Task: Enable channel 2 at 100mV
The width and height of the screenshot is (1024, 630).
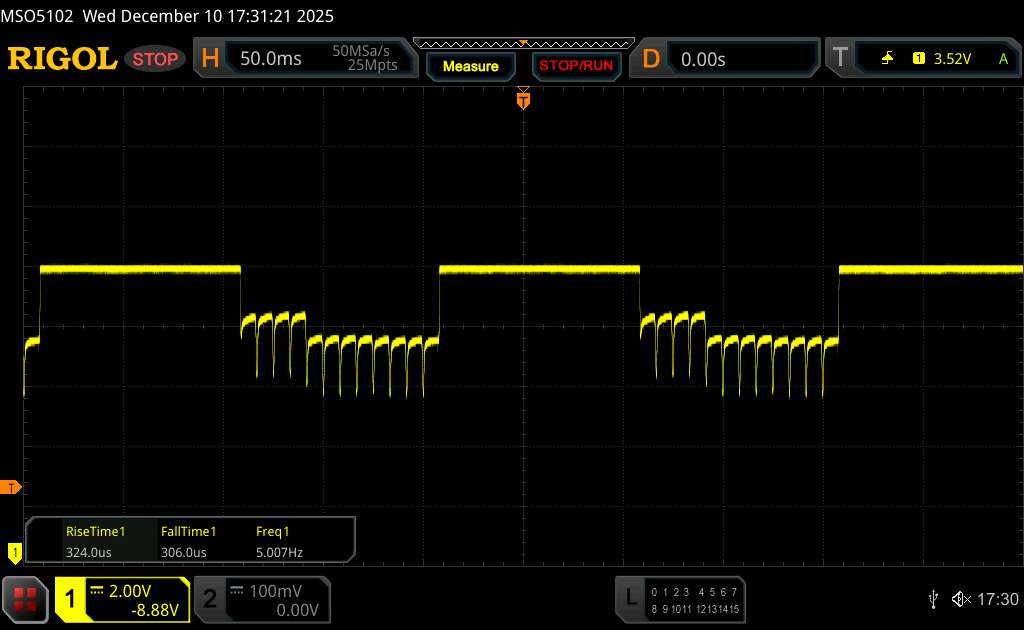Action: click(x=258, y=598)
